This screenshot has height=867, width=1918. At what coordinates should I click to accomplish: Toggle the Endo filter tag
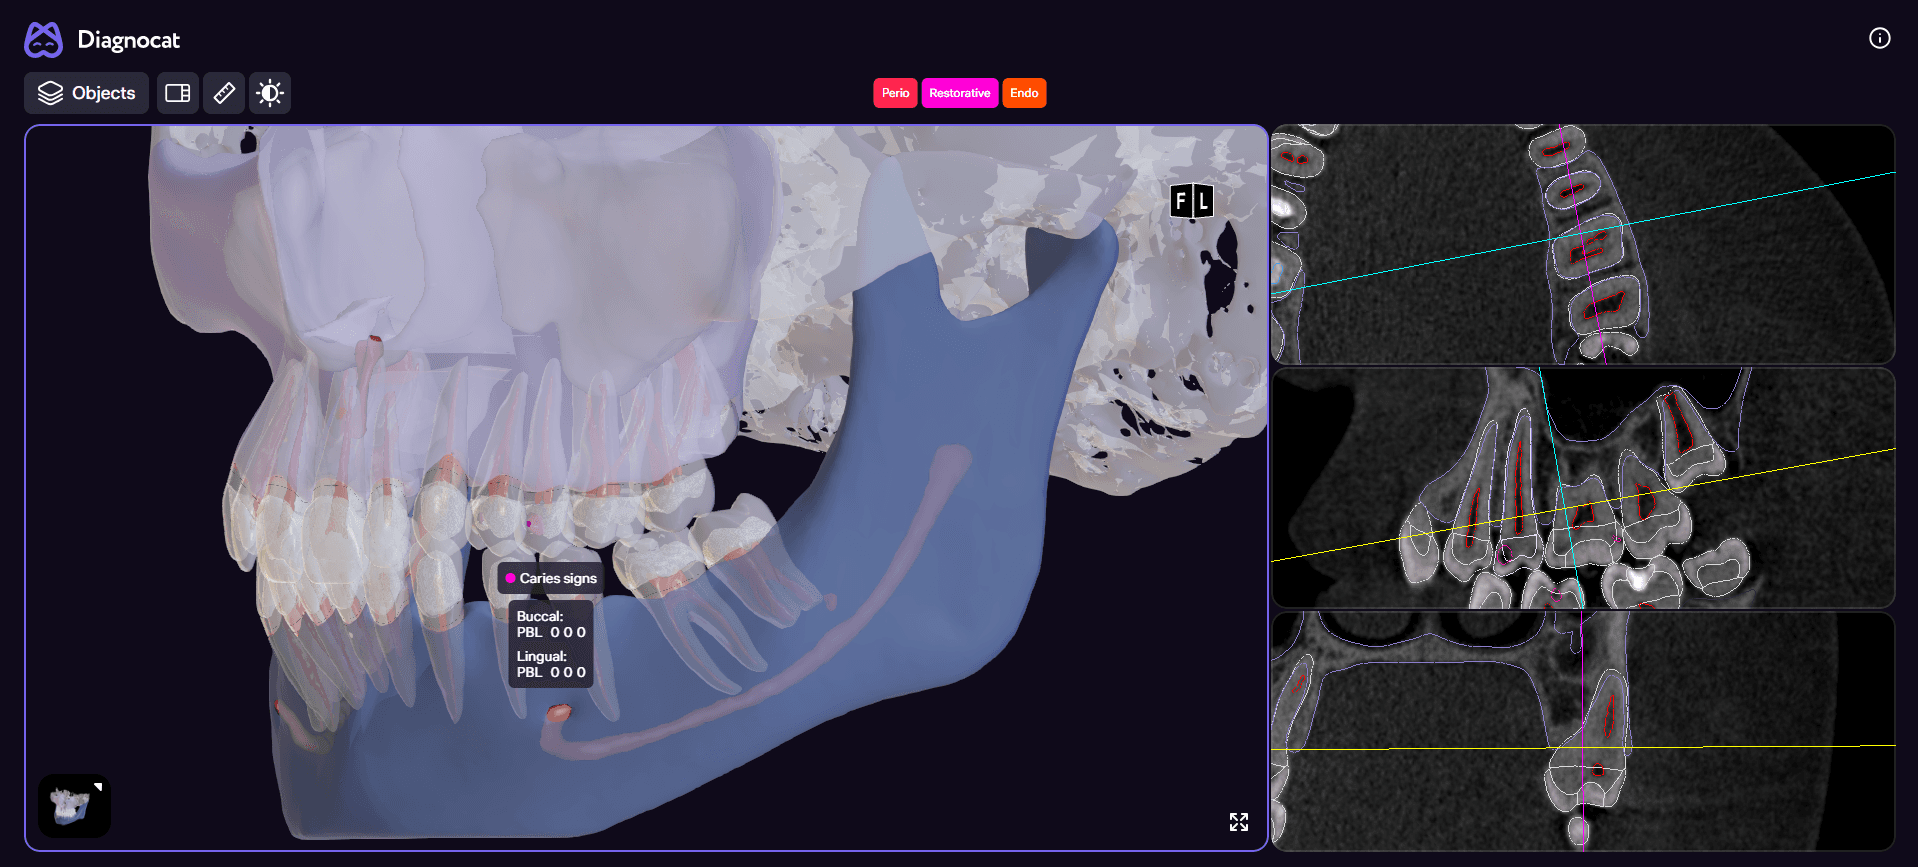pos(1024,93)
